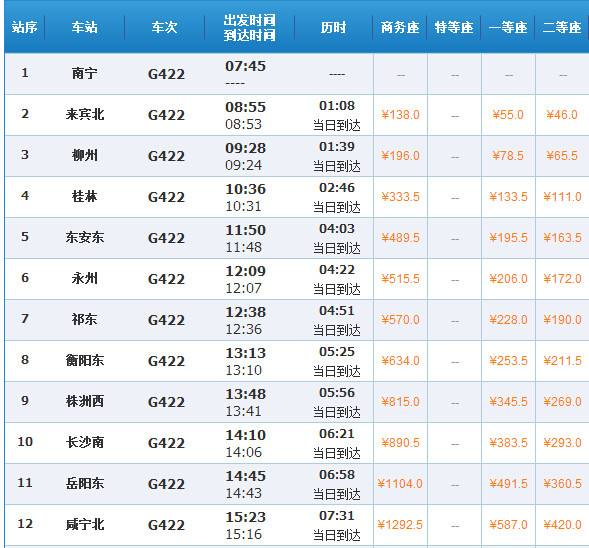Click second-class price ¥172.0
The width and height of the screenshot is (589, 548).
point(562,279)
